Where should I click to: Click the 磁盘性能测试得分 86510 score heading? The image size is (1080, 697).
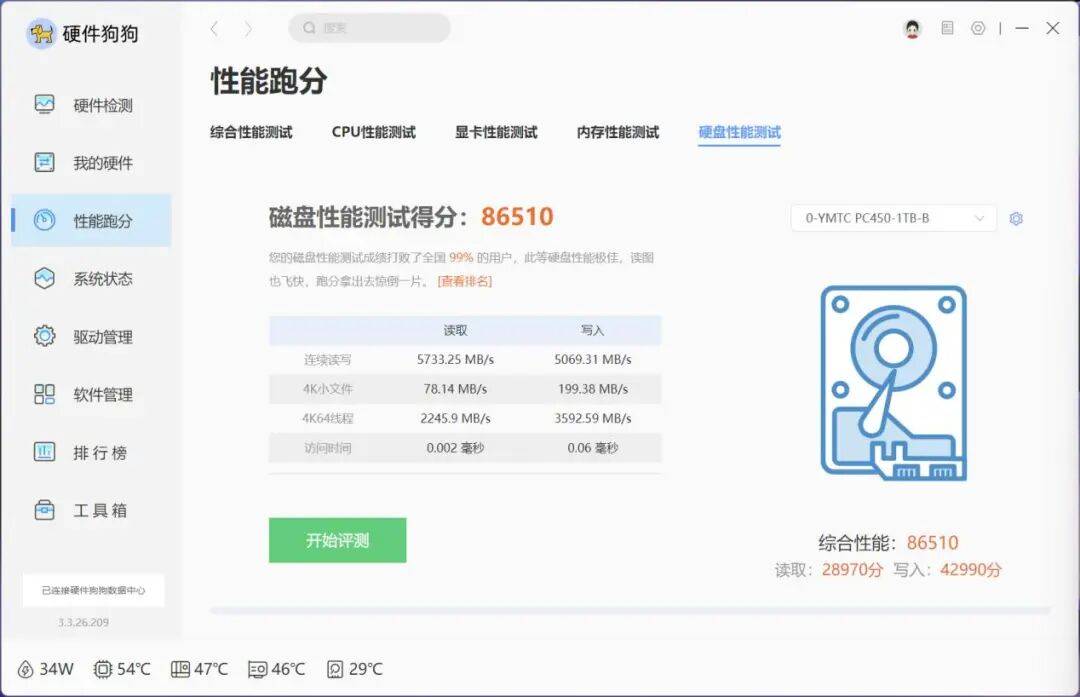[x=411, y=217]
